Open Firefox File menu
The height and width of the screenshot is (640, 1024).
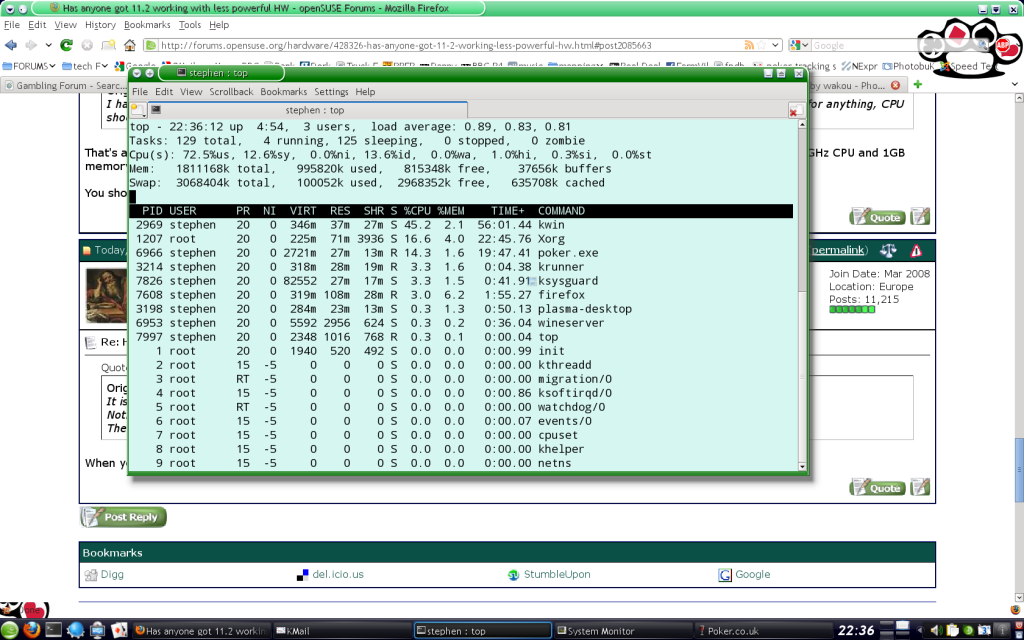coord(12,25)
